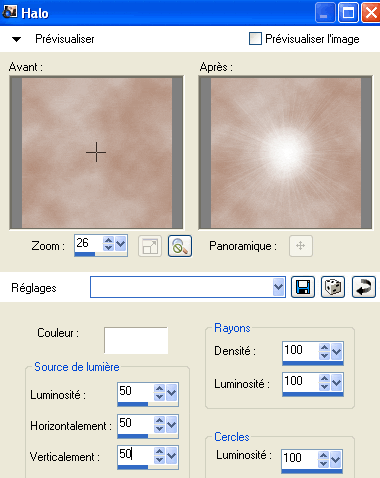Viewport: 380px width, 478px height.
Task: Open the Rayons Densité dropdown arrow
Action: click(x=336, y=351)
